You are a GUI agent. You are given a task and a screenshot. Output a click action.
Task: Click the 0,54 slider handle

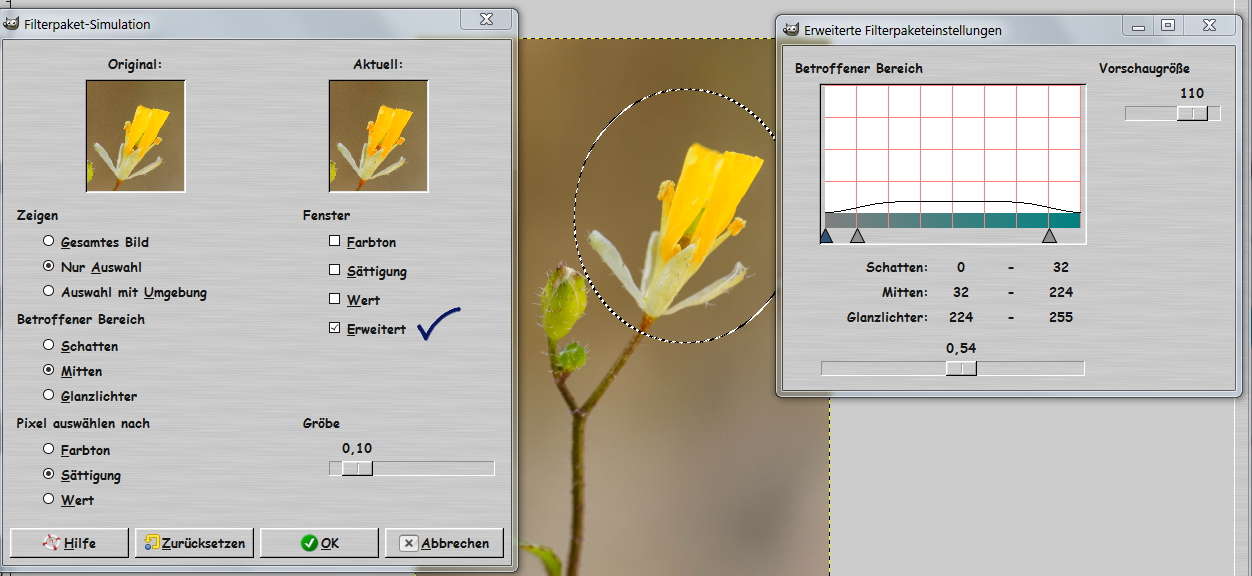coord(961,368)
